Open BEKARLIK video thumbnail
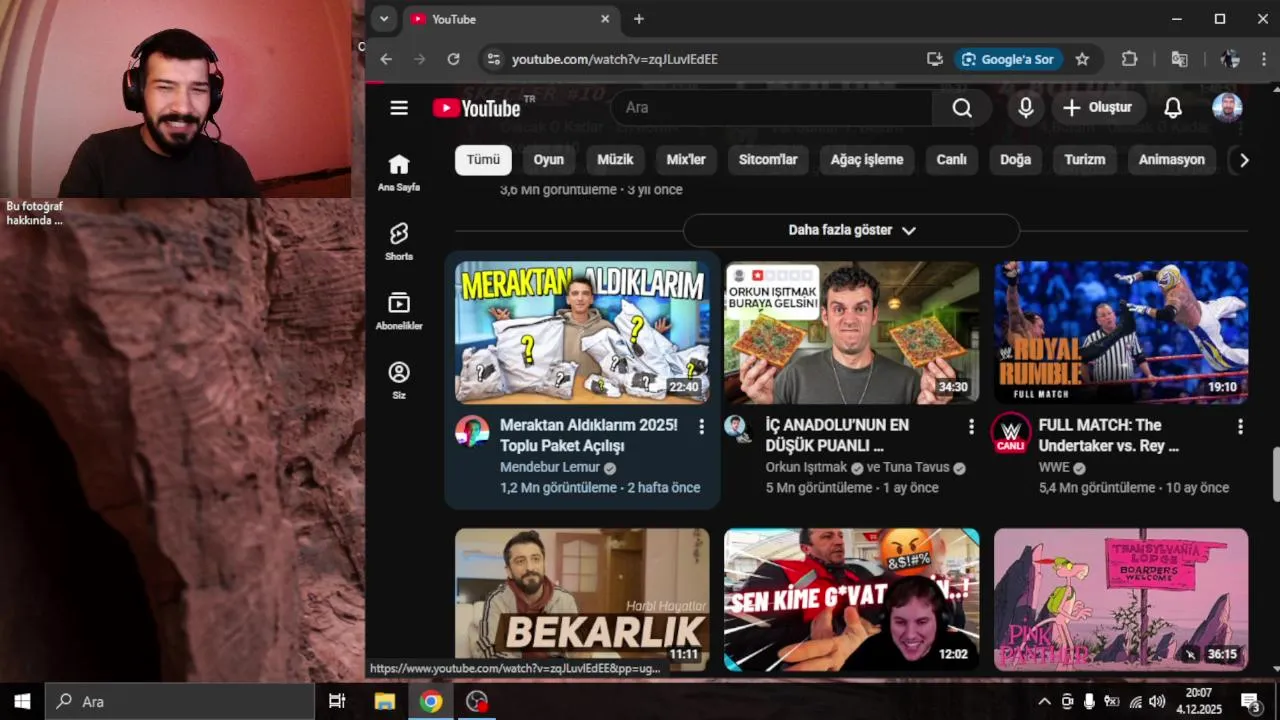Image resolution: width=1280 pixels, height=720 pixels. tap(582, 599)
